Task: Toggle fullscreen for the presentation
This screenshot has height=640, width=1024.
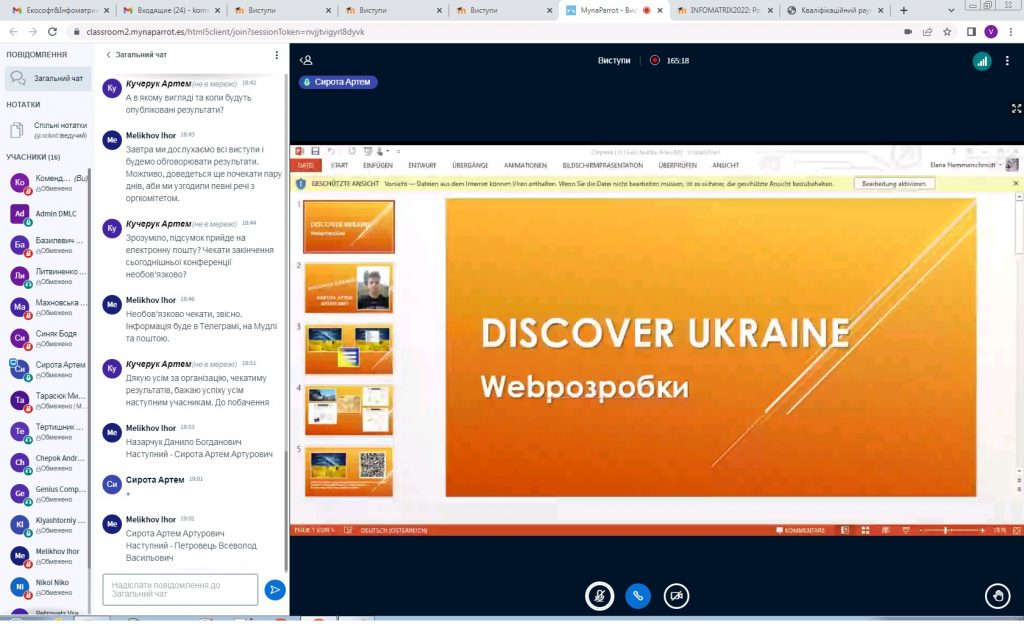Action: pos(1016,108)
